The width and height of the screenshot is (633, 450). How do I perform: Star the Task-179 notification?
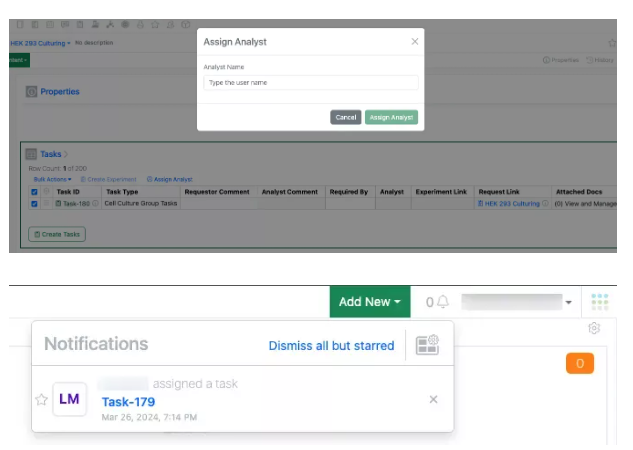pyautogui.click(x=41, y=400)
